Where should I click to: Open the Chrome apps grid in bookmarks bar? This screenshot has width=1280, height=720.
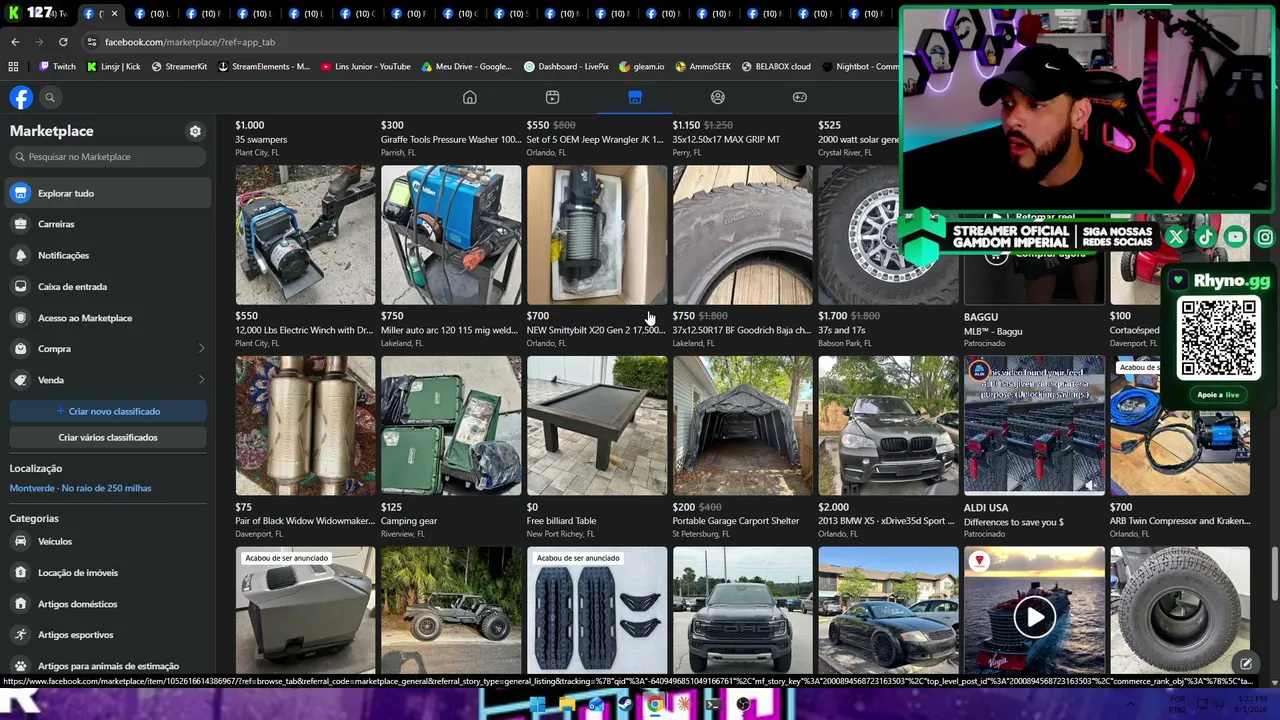pyautogui.click(x=13, y=67)
